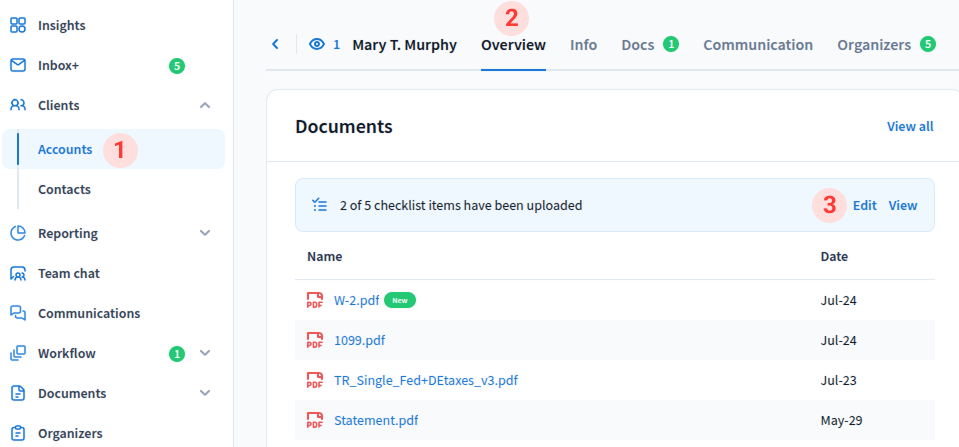Open the Communication tab

pyautogui.click(x=757, y=45)
